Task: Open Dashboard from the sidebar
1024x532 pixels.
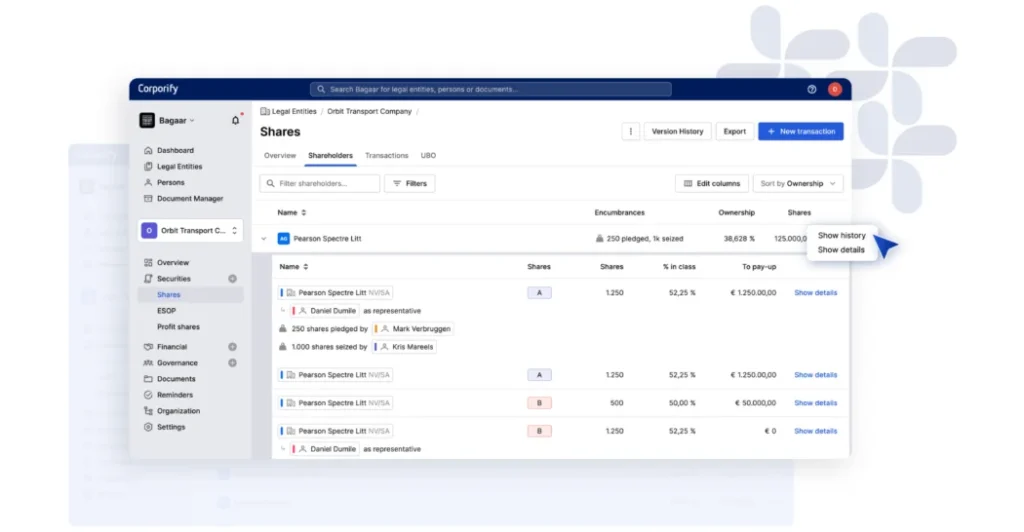Action: click(x=175, y=150)
